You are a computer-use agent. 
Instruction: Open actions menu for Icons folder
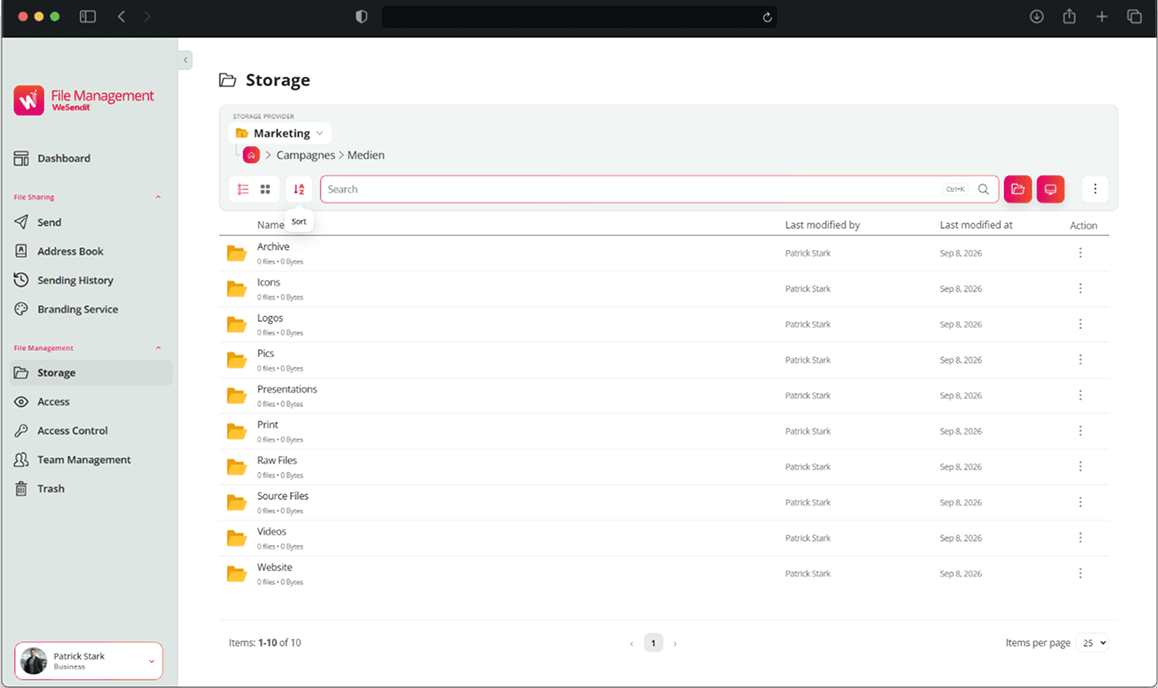click(1080, 289)
